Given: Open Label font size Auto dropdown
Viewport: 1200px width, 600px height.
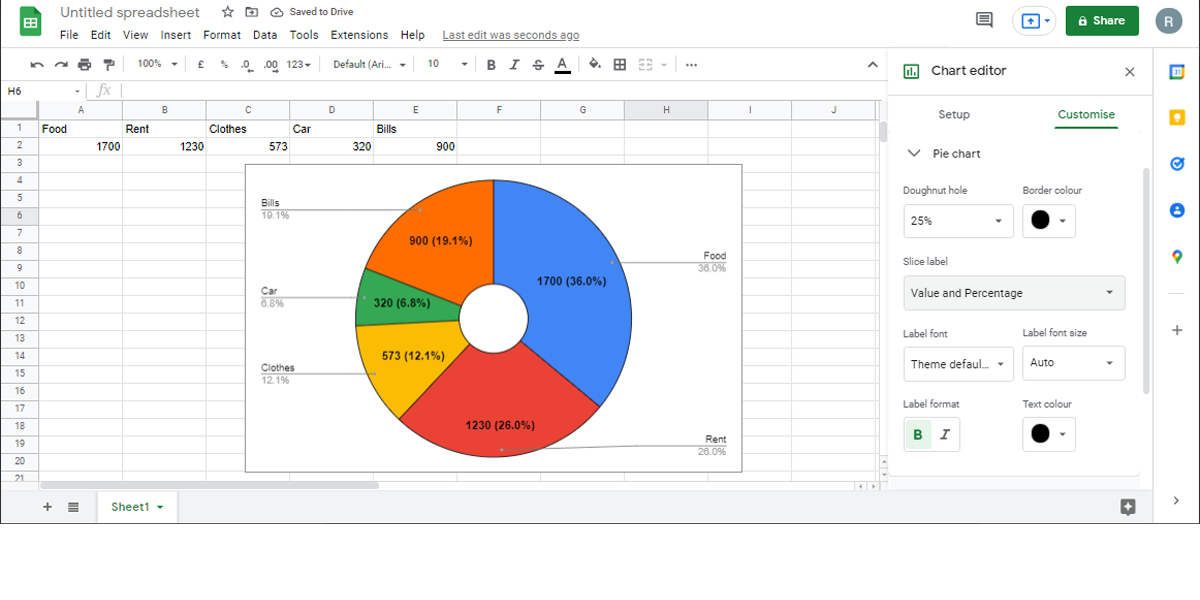Looking at the screenshot, I should click(x=1074, y=363).
